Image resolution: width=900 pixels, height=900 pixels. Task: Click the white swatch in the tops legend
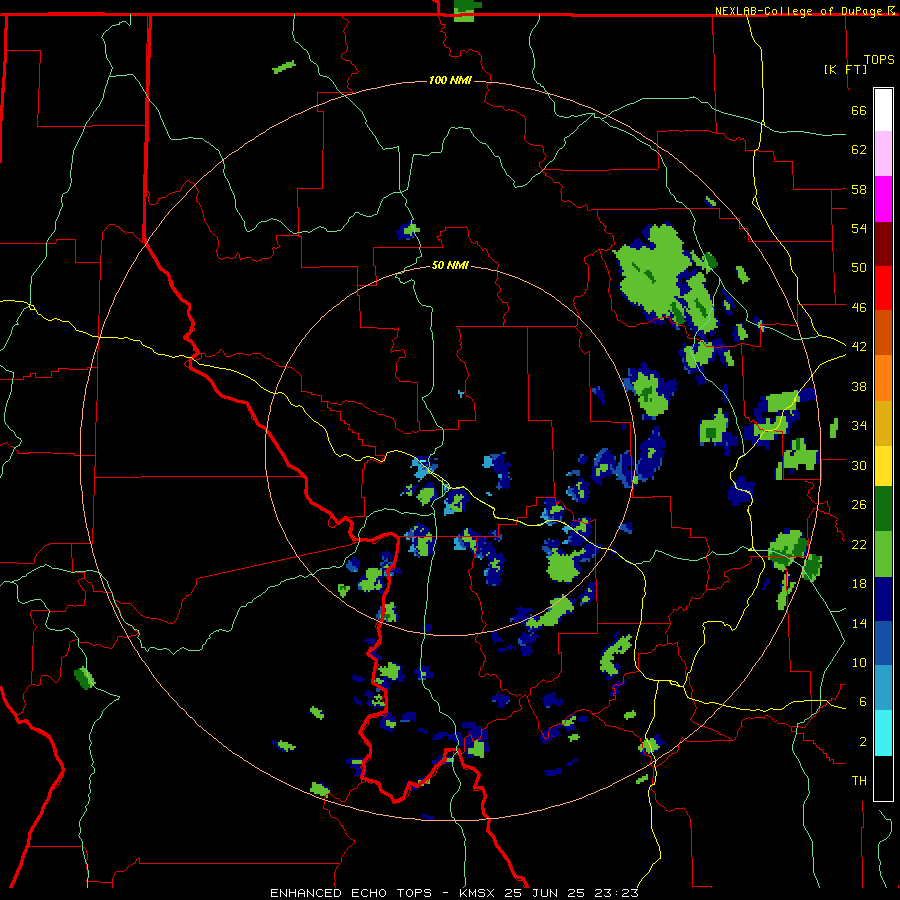point(883,110)
